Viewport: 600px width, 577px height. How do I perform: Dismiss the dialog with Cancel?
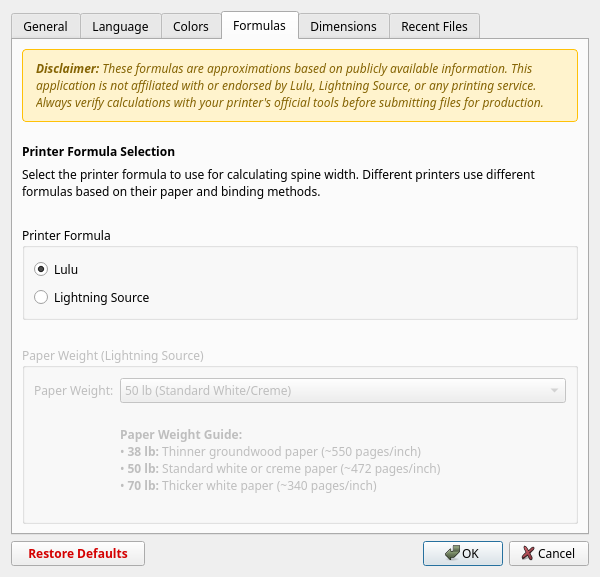click(x=548, y=553)
